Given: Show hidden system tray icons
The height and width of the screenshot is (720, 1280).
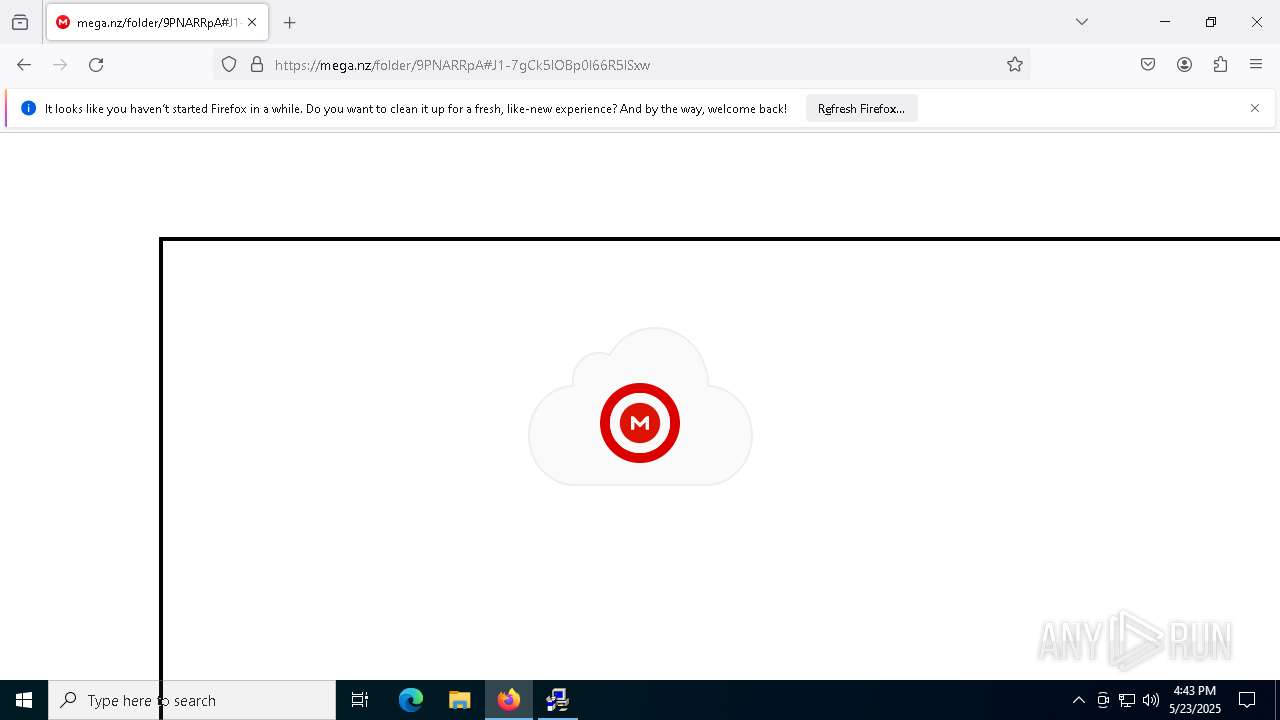Looking at the screenshot, I should tap(1078, 700).
